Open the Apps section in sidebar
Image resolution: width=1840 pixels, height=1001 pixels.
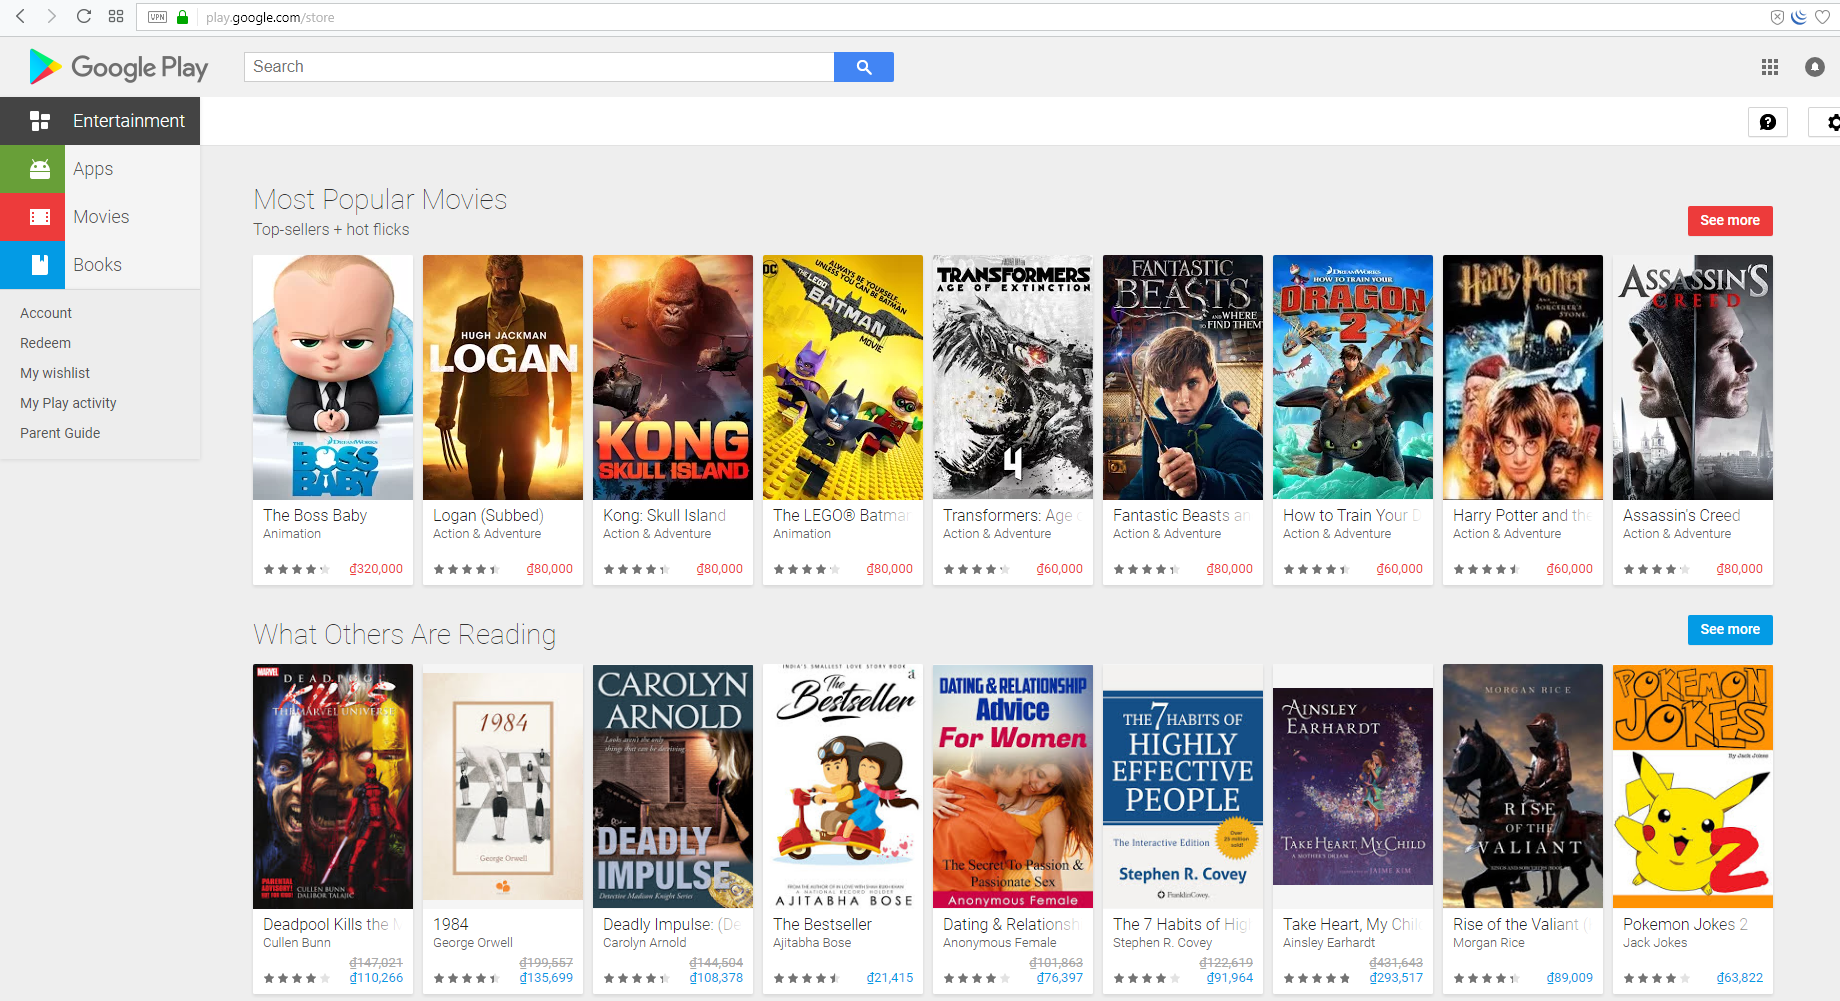pyautogui.click(x=100, y=169)
